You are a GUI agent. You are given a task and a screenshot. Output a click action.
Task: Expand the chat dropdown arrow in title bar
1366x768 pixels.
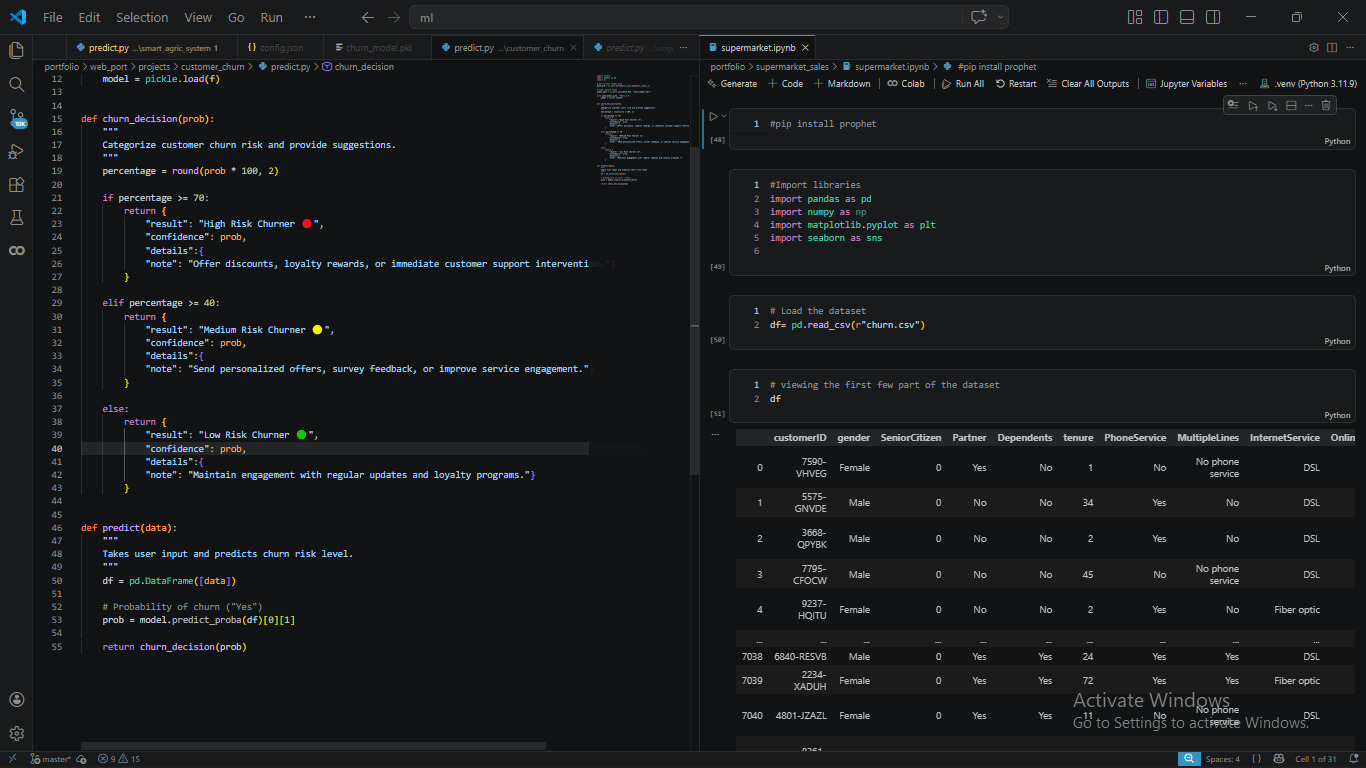pyautogui.click(x=999, y=17)
